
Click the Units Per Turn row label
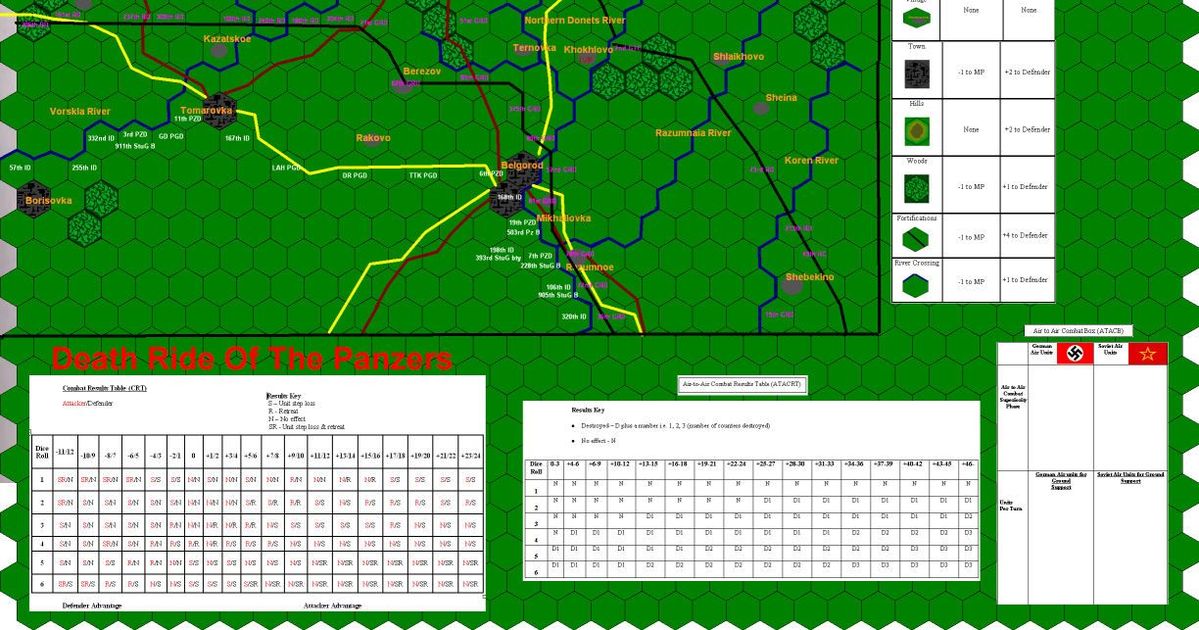(1011, 505)
